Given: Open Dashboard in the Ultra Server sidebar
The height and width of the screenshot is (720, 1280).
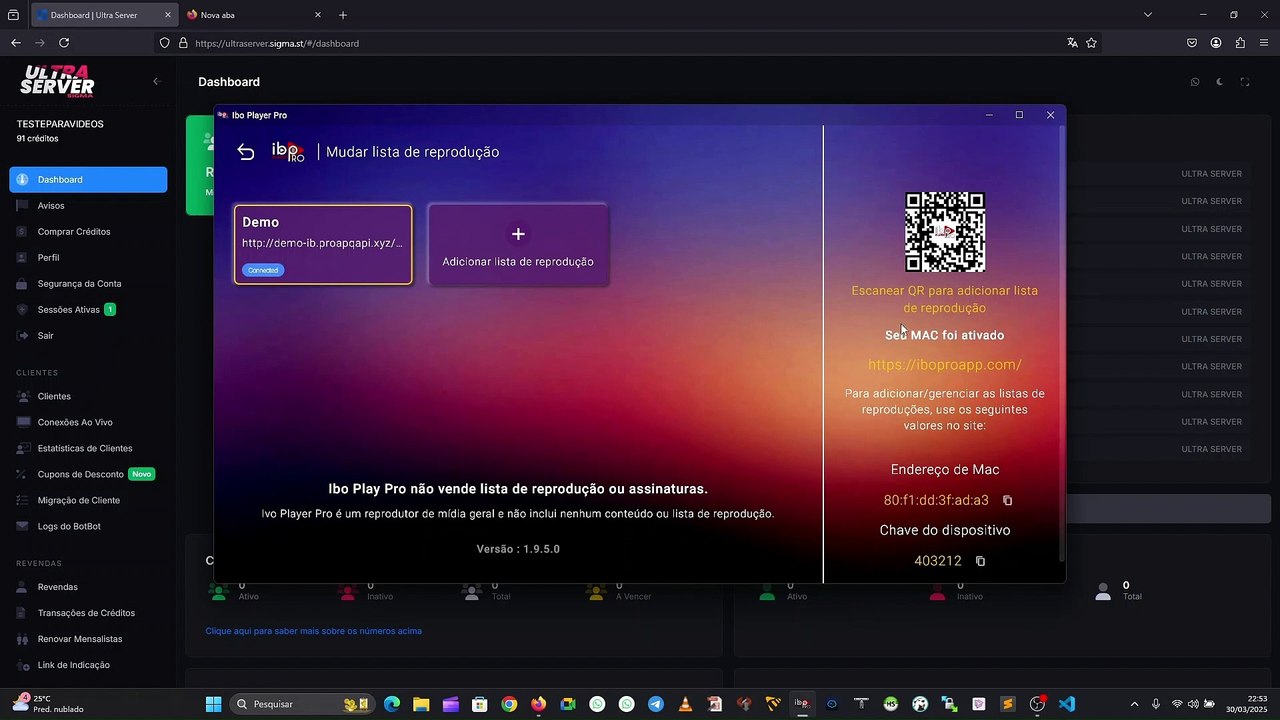Looking at the screenshot, I should (x=88, y=180).
